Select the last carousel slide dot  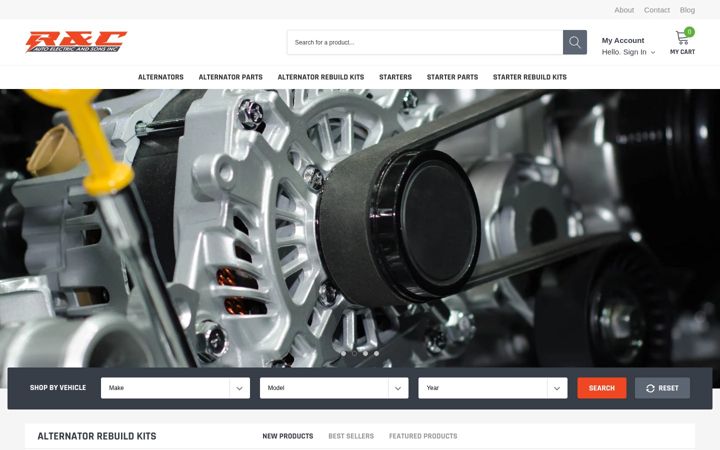pos(377,354)
